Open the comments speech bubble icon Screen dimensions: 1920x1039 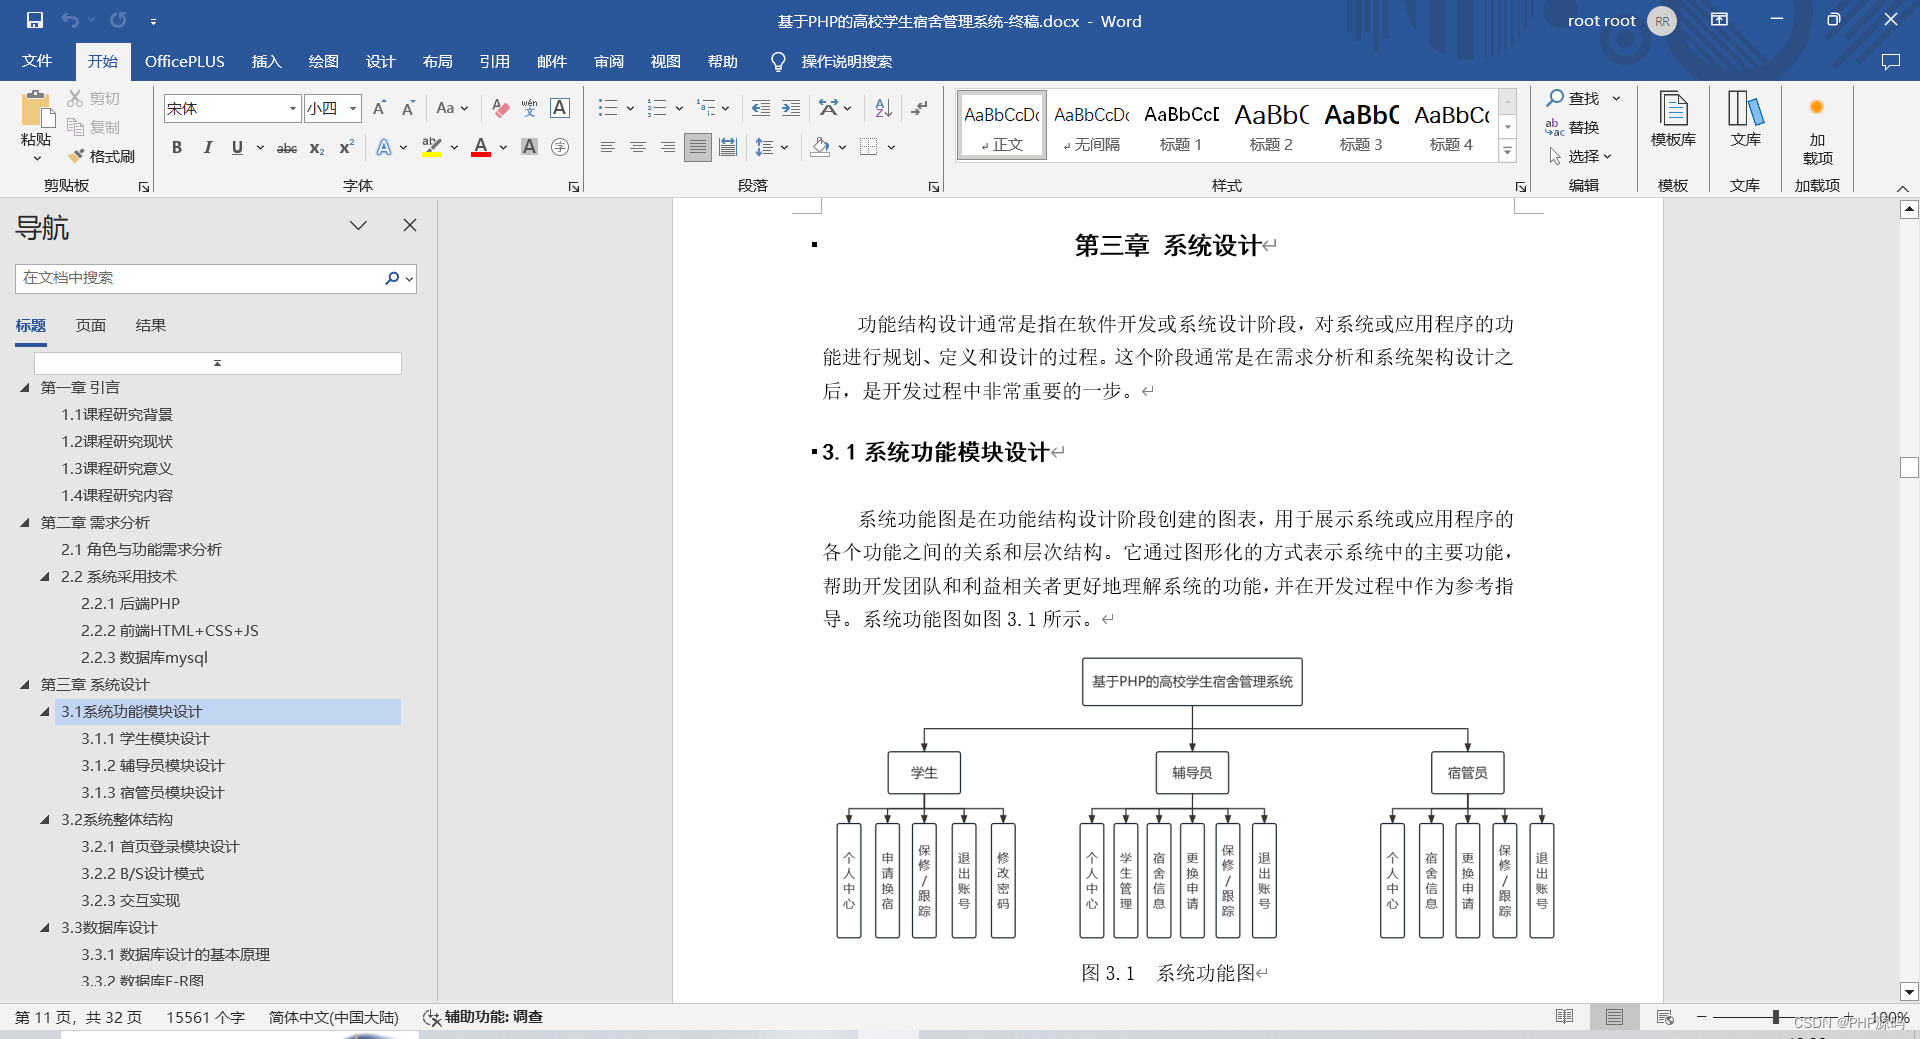pyautogui.click(x=1890, y=62)
